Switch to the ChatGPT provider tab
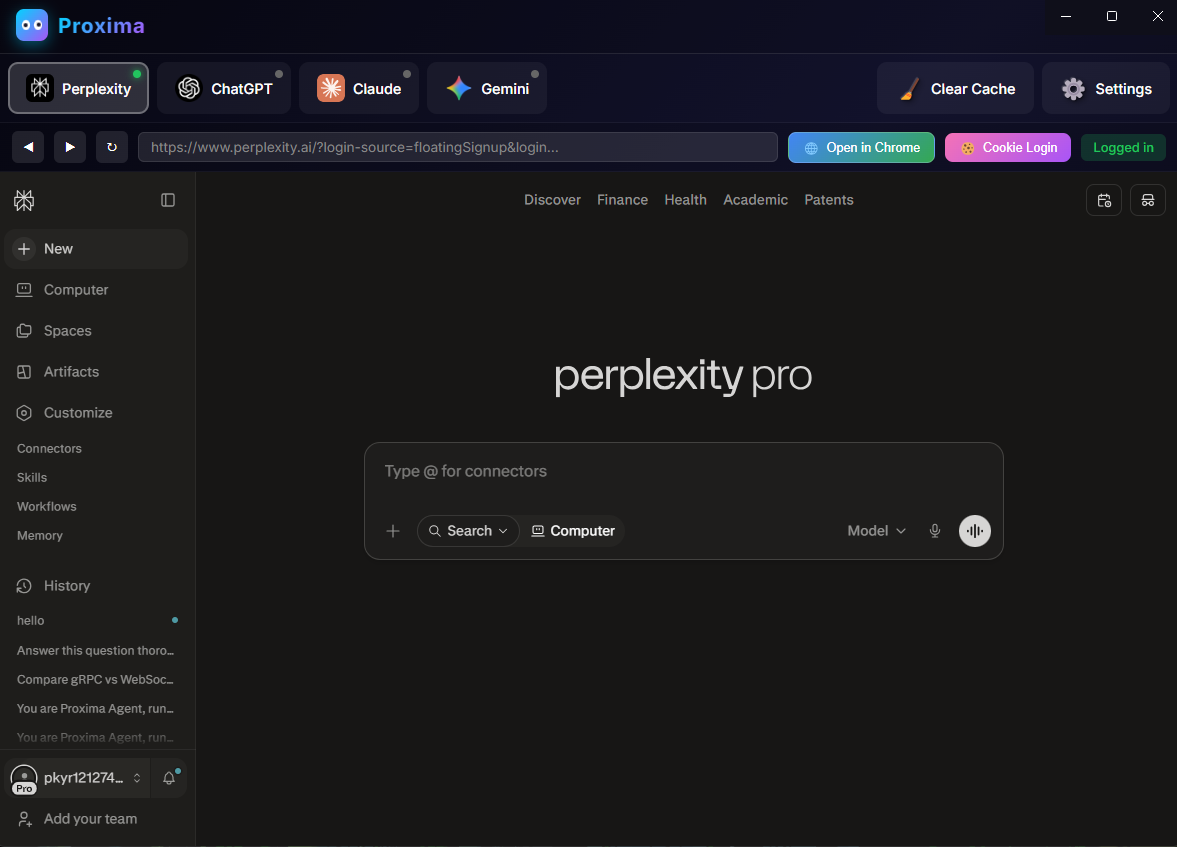This screenshot has height=847, width=1177. 224,89
